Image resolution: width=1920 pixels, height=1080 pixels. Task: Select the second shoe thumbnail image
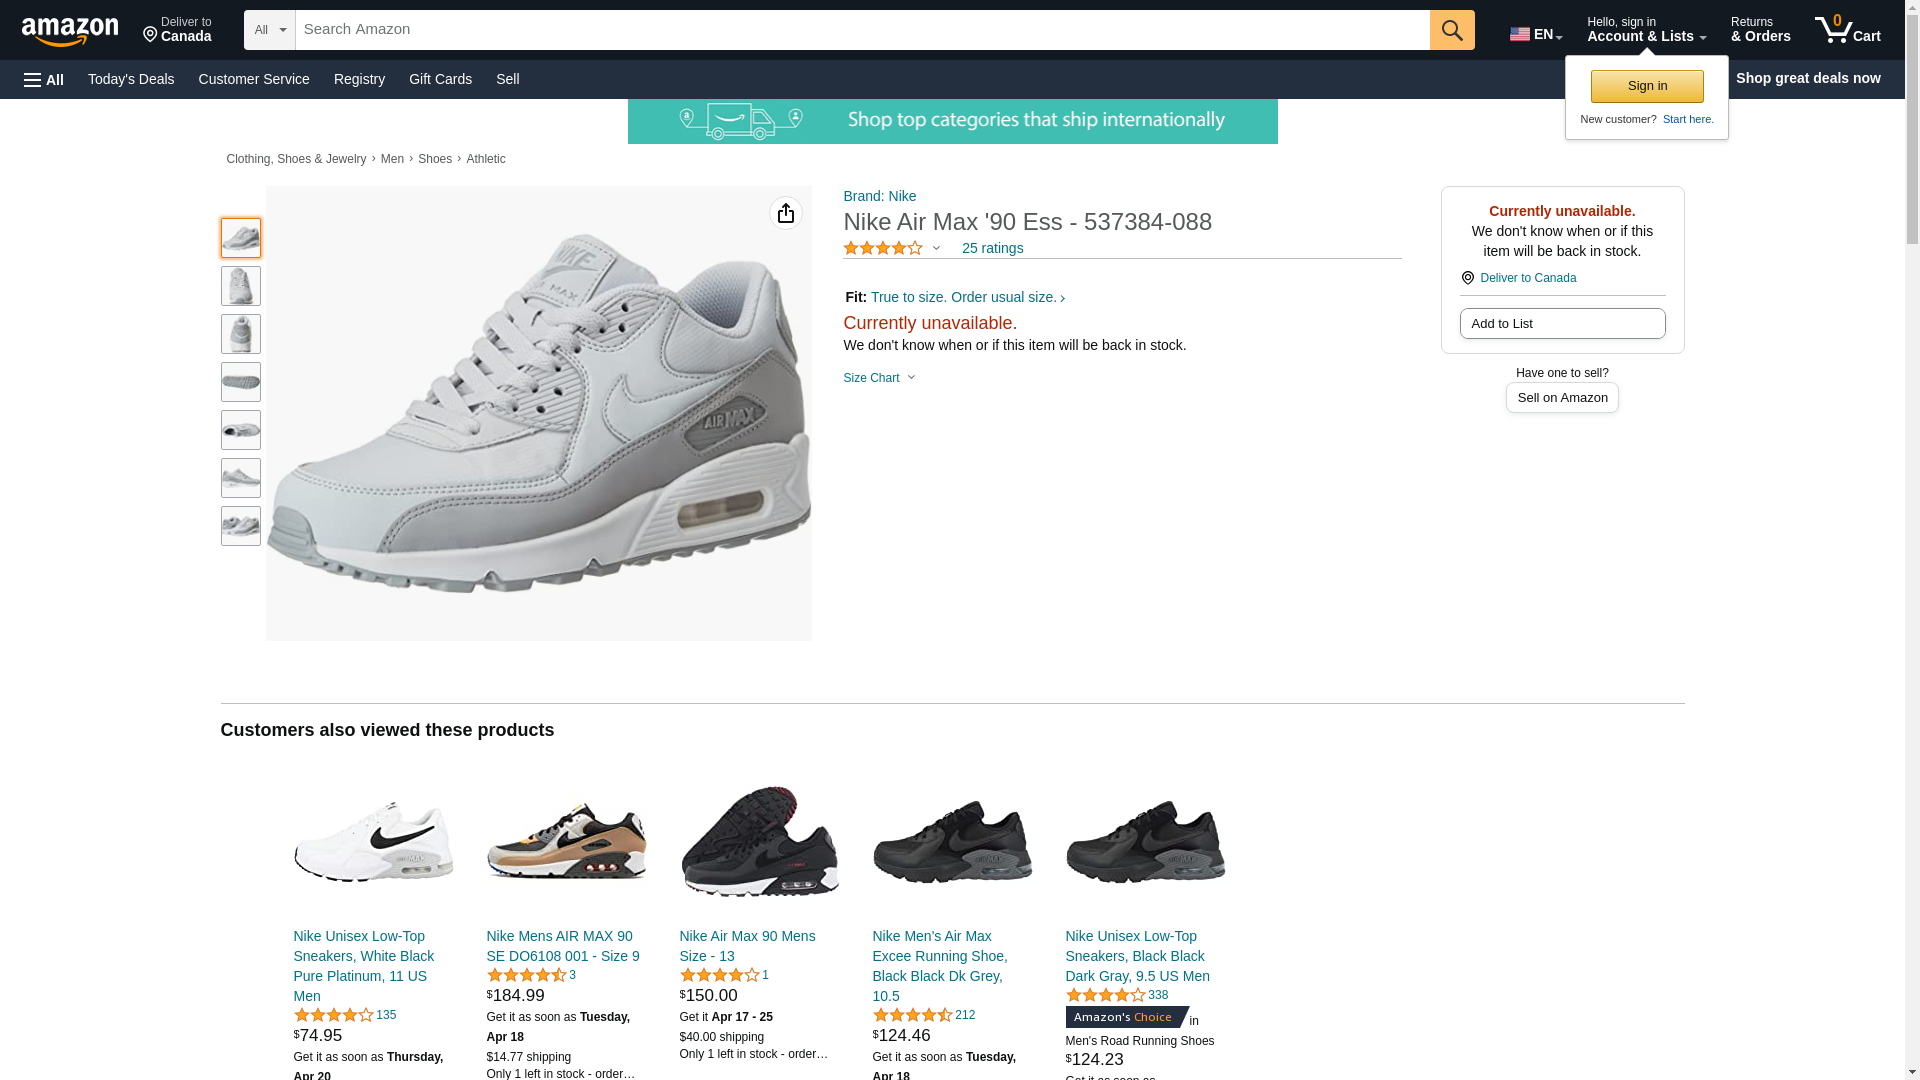[241, 286]
